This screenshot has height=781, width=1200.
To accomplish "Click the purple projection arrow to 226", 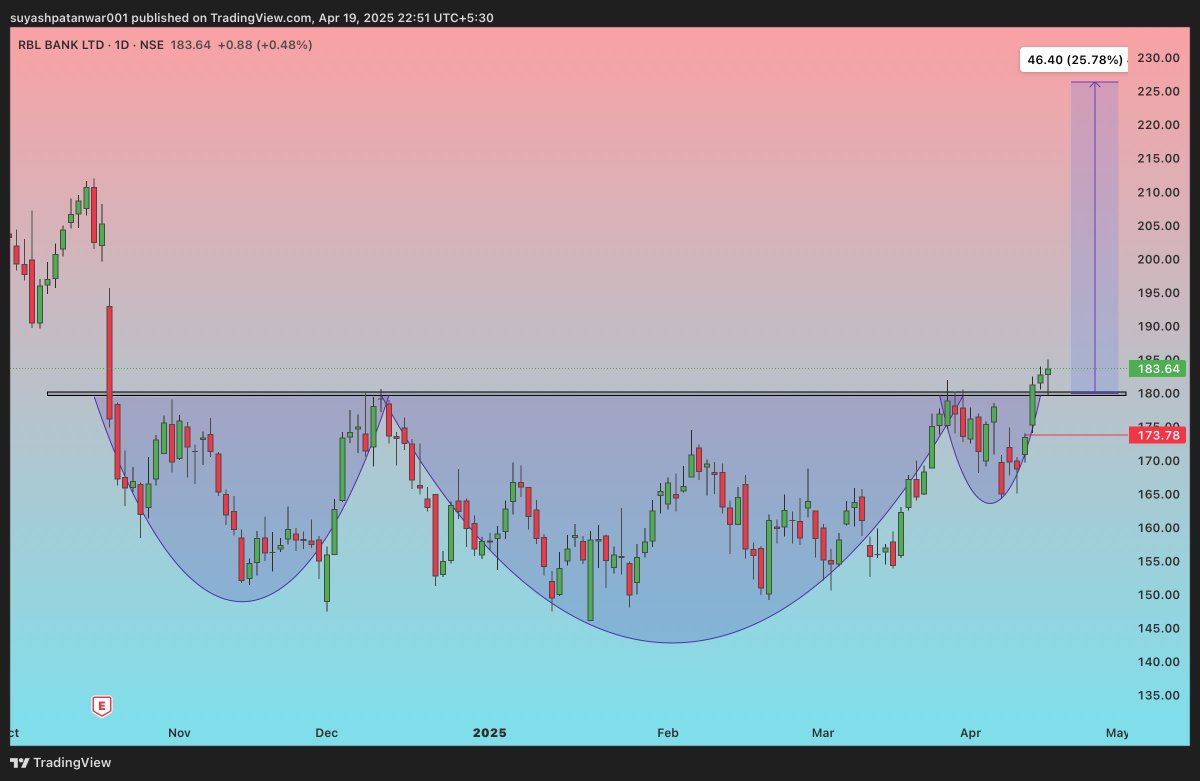I will click(1095, 236).
